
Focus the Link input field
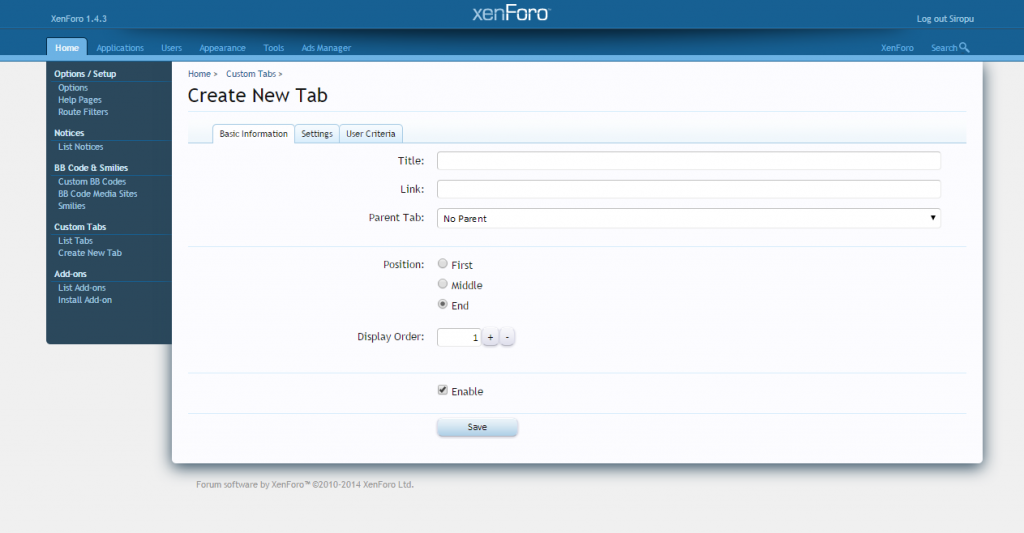[689, 189]
